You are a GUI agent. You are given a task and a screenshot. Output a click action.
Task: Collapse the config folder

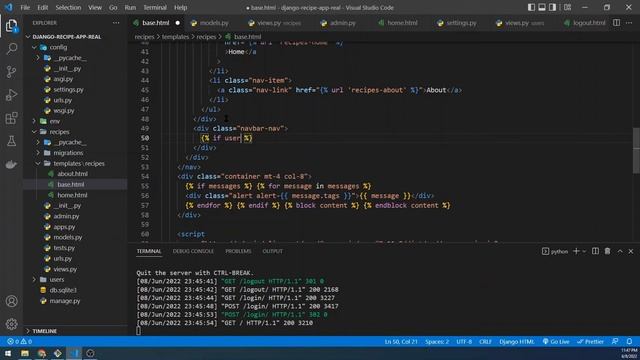pyautogui.click(x=58, y=47)
